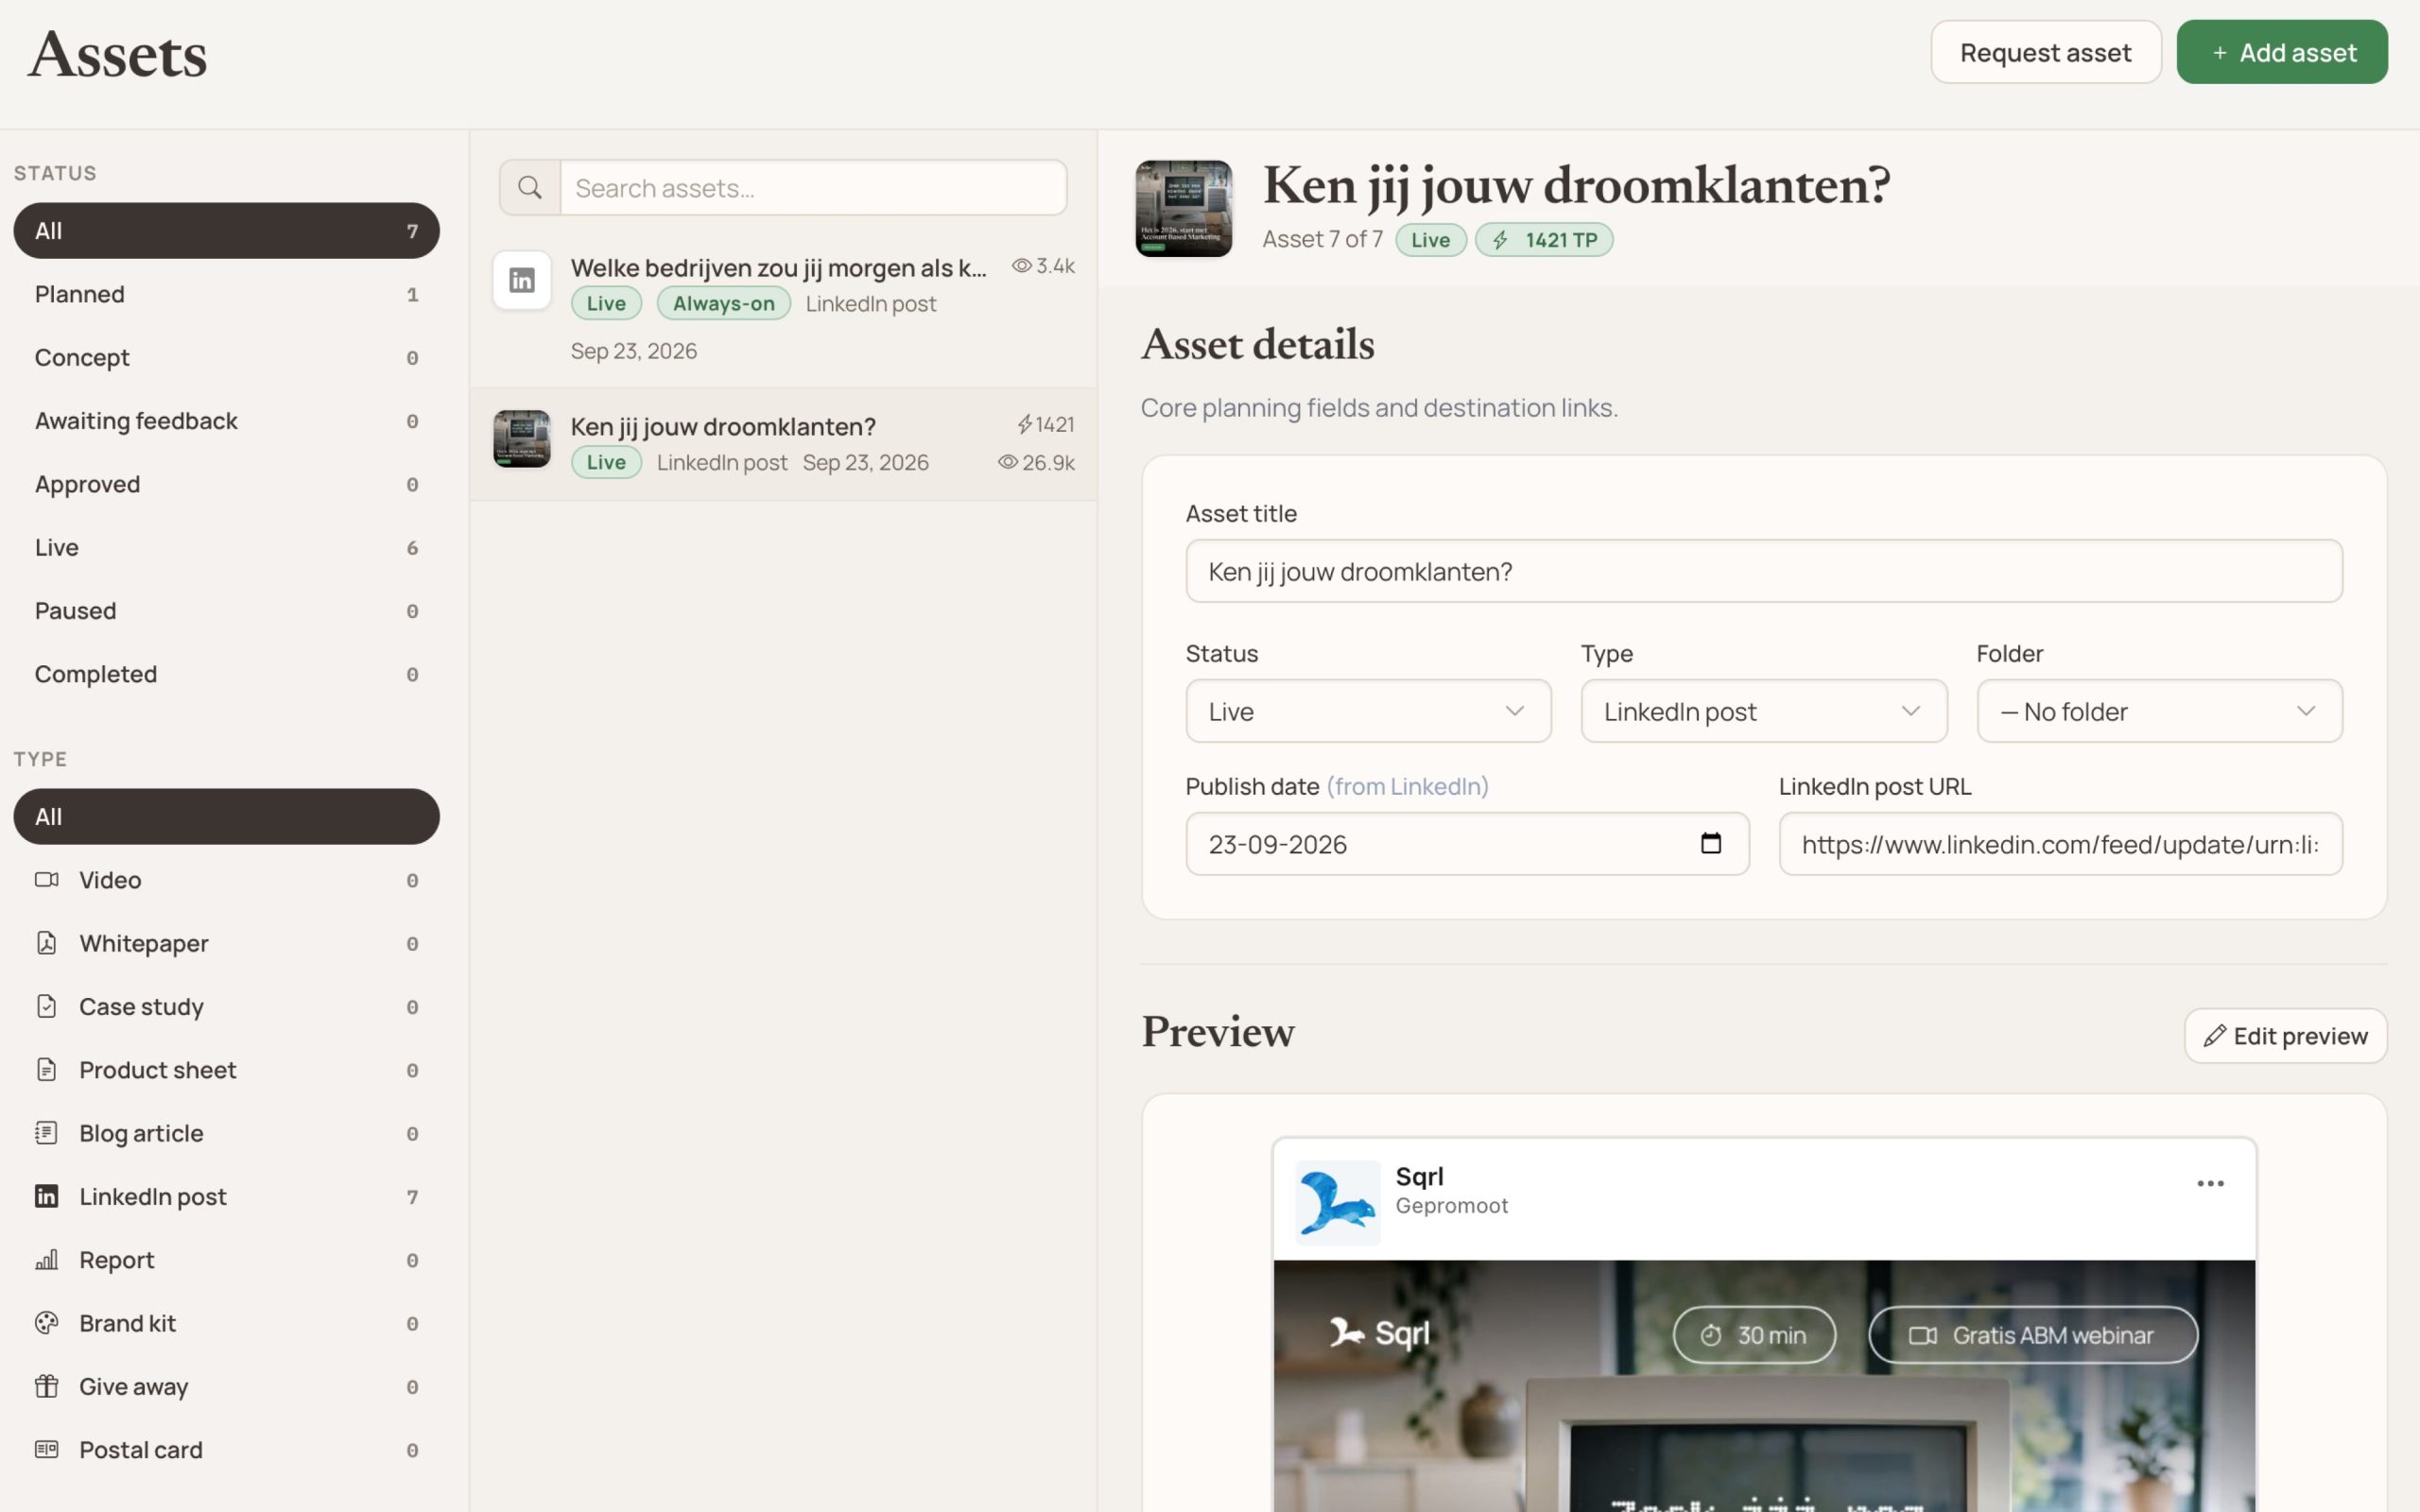Click the Gratis ABM webinar pill in preview
The image size is (2420, 1512).
click(2033, 1335)
